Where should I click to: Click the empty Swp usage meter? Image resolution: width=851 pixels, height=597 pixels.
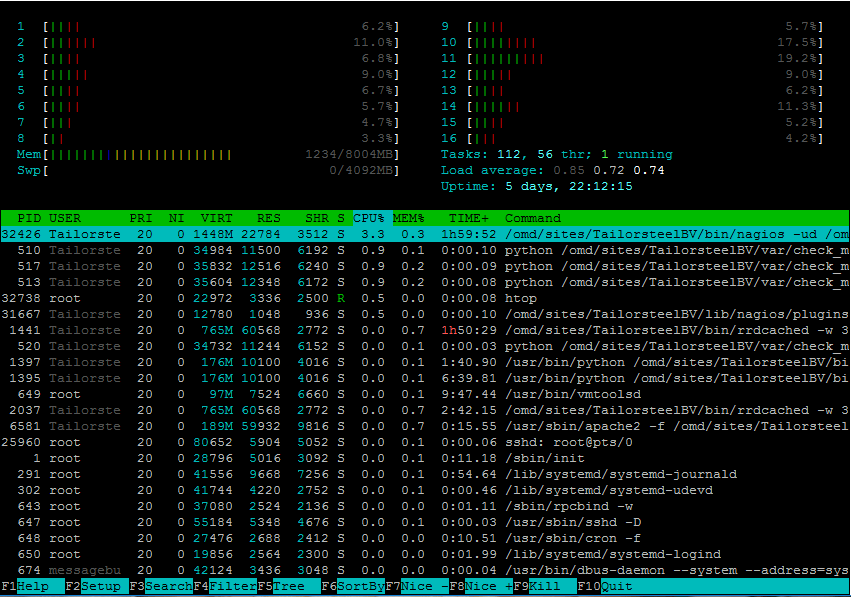[208, 170]
